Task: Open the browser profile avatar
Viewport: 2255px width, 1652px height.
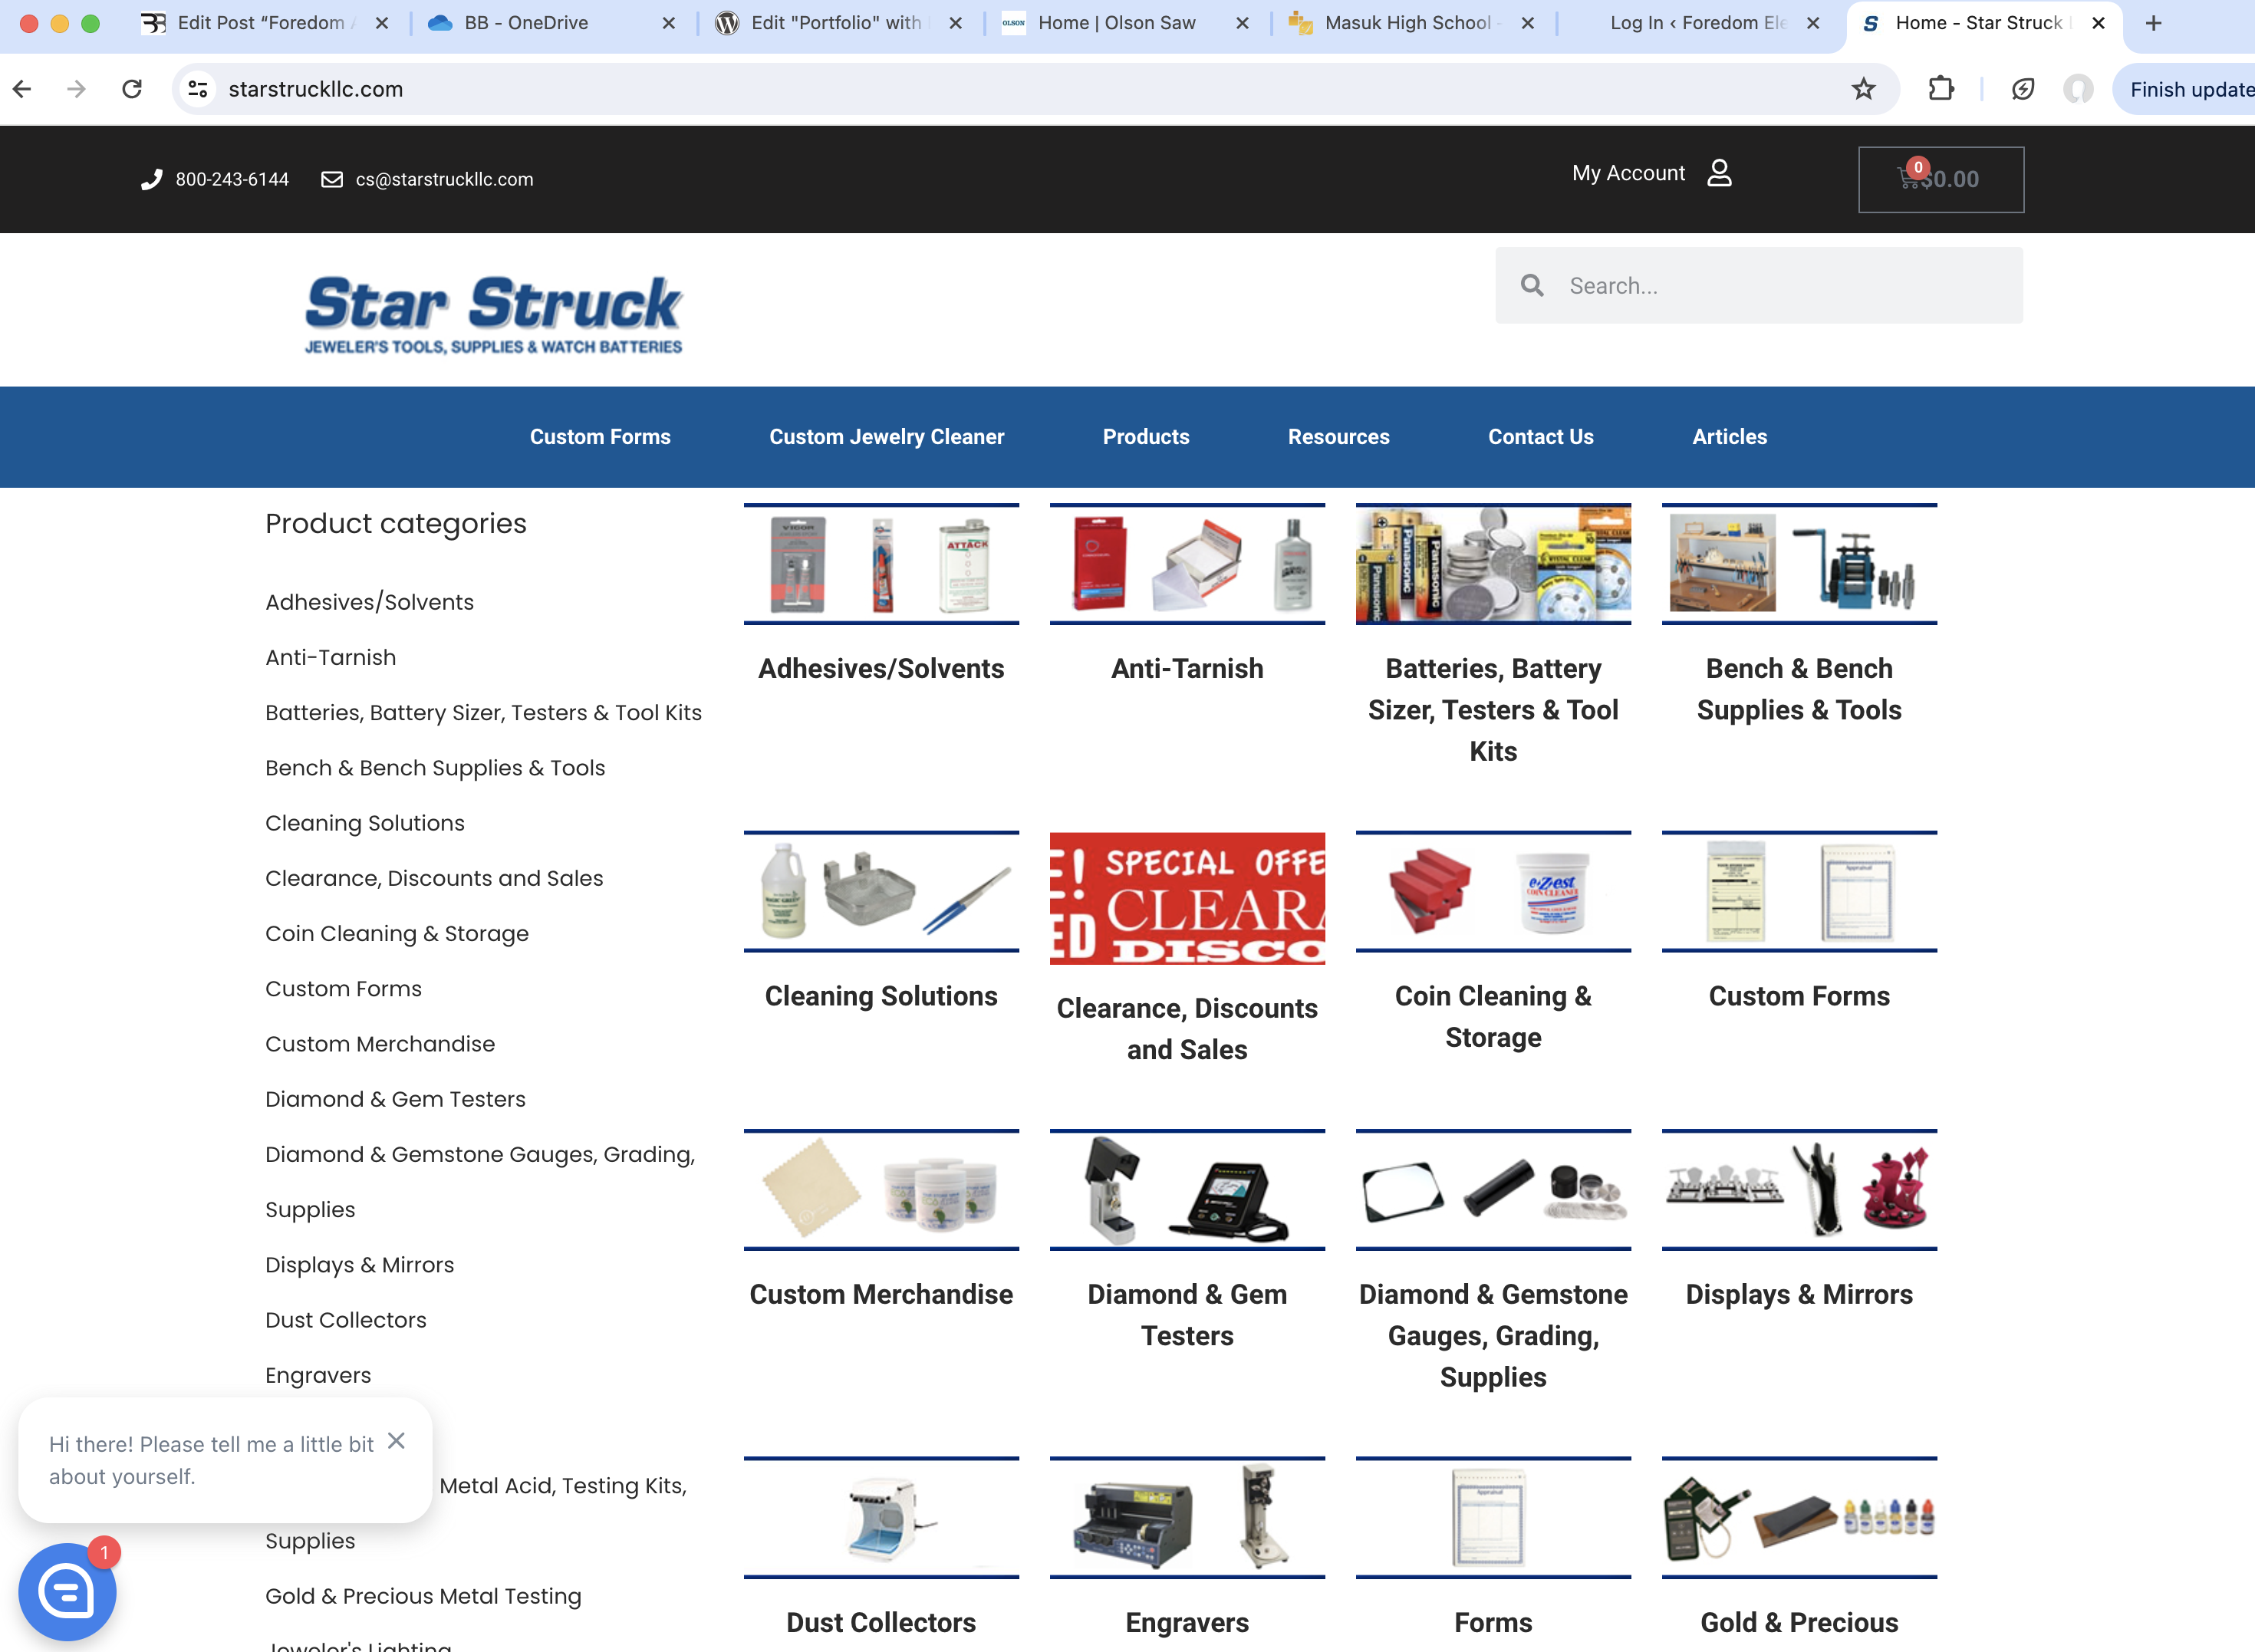Action: (x=2078, y=89)
